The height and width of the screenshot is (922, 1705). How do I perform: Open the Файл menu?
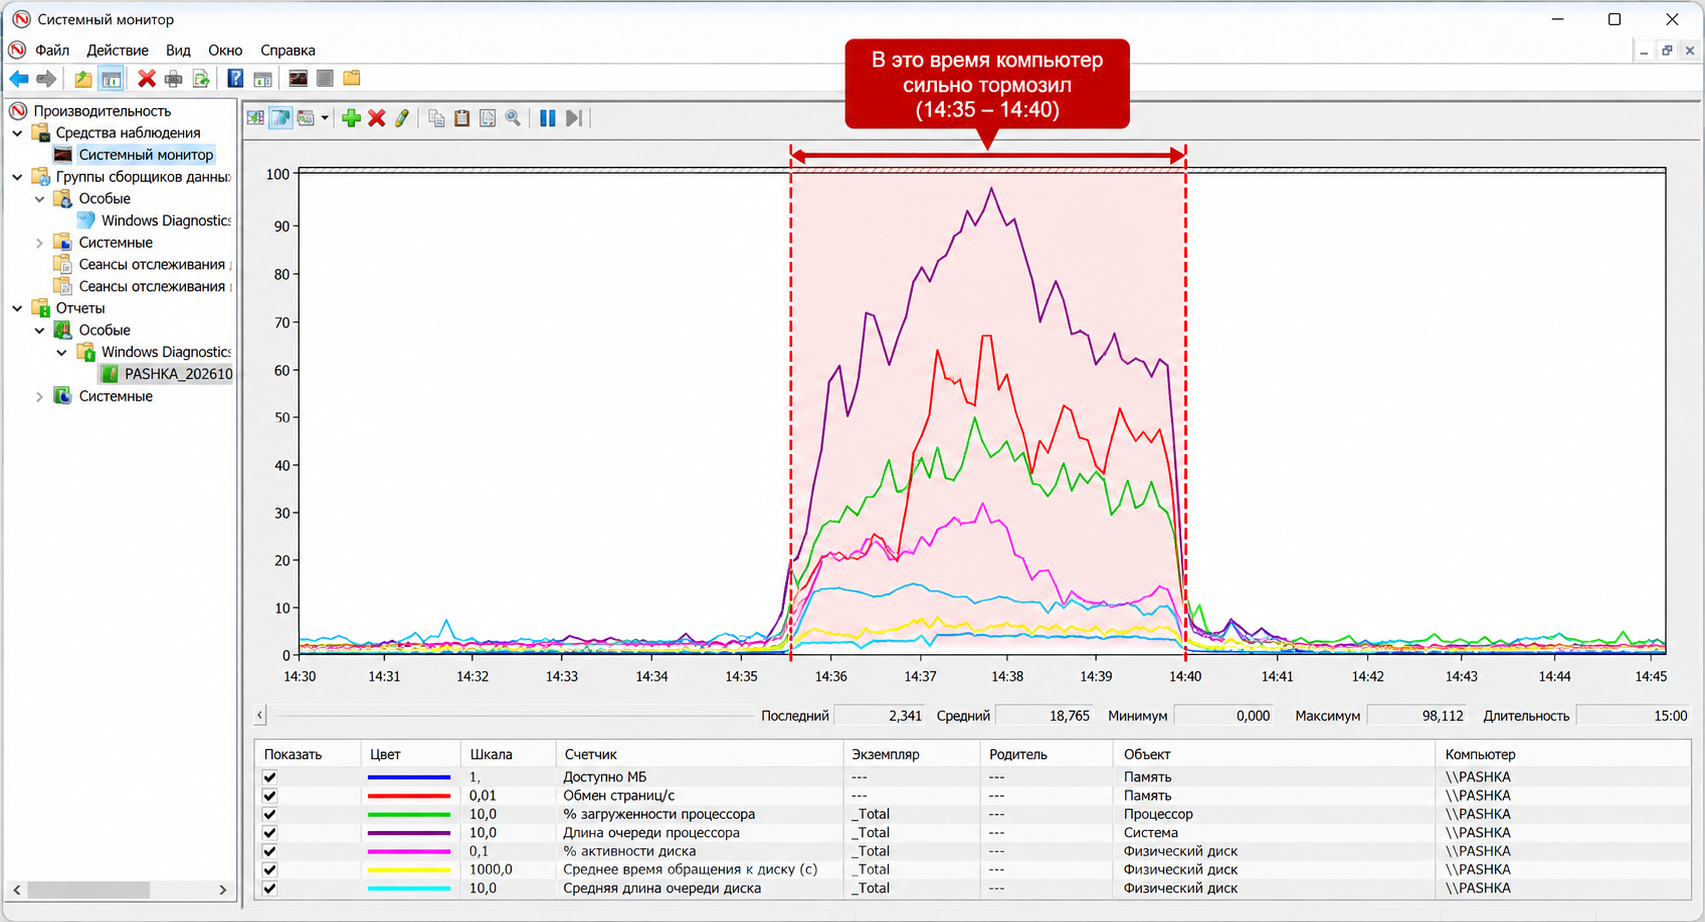[52, 50]
